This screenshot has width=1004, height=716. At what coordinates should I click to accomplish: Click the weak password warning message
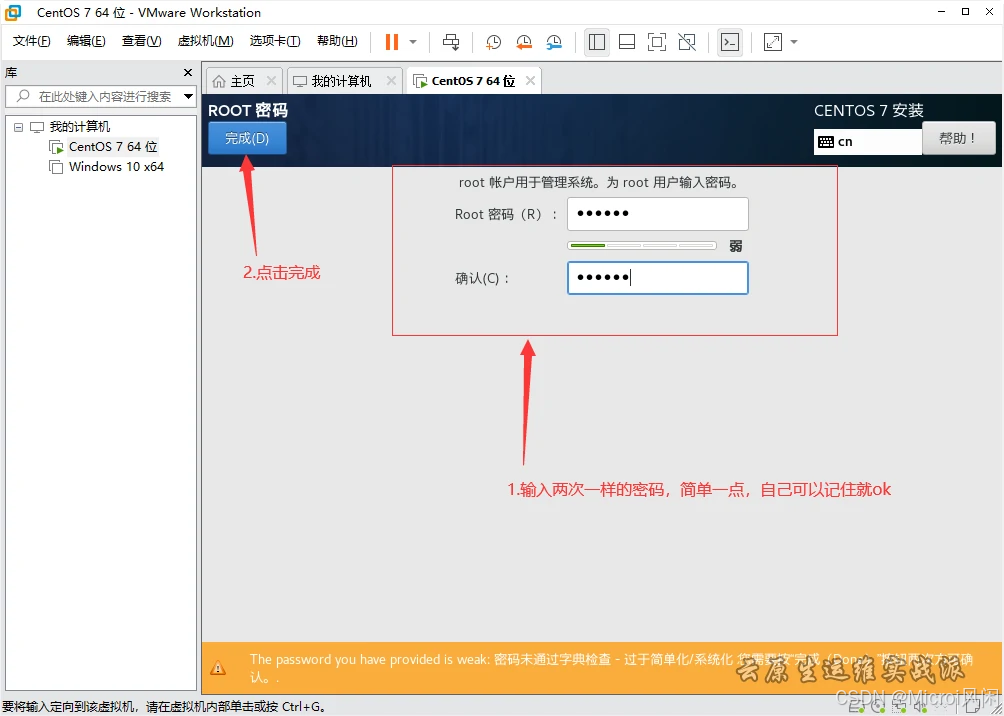tap(611, 668)
